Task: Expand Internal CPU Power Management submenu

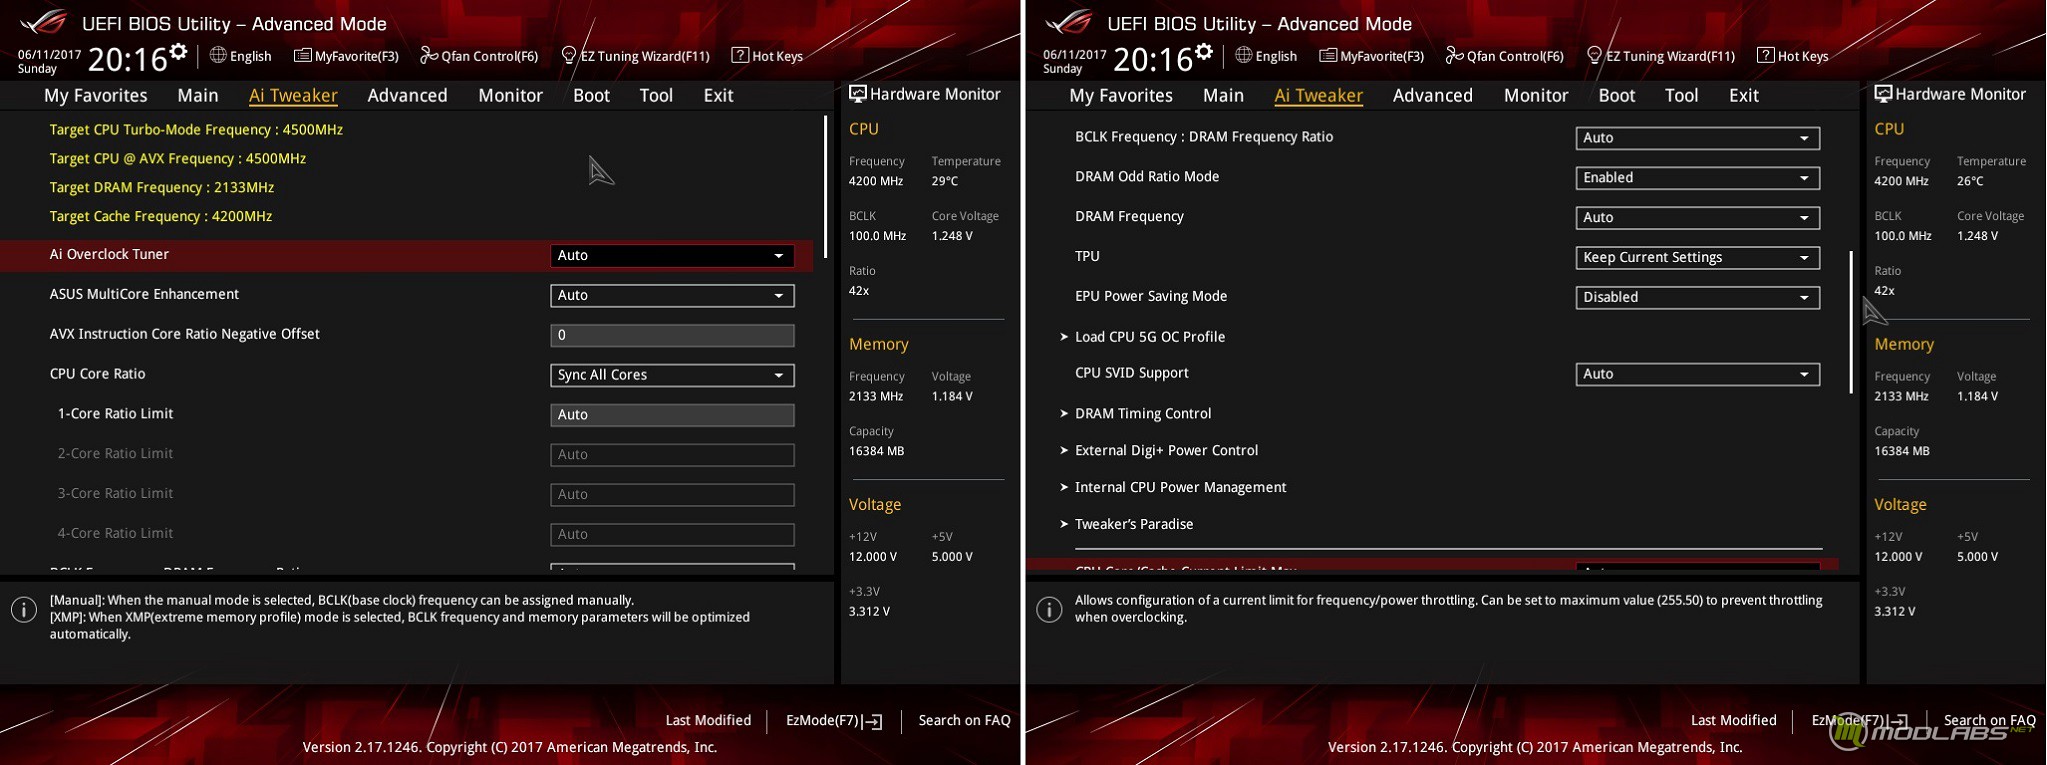Action: click(1180, 488)
